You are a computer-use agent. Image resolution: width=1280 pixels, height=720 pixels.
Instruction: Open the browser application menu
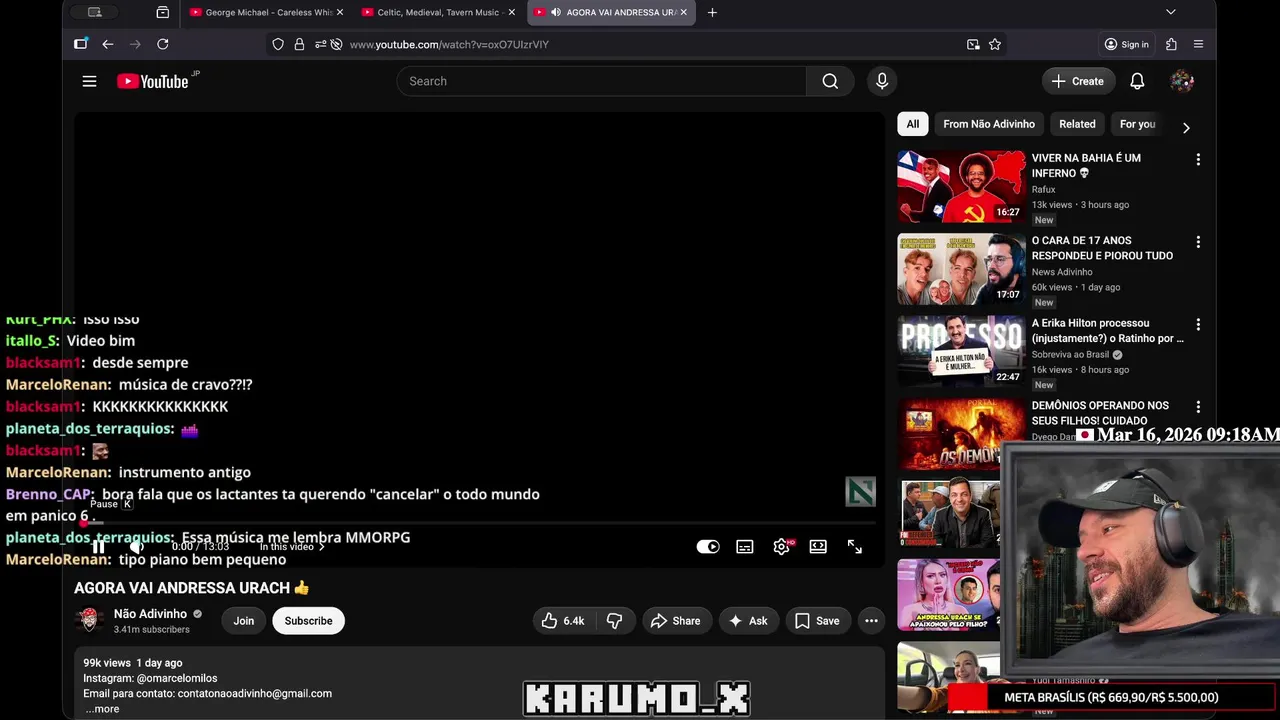(x=1198, y=44)
